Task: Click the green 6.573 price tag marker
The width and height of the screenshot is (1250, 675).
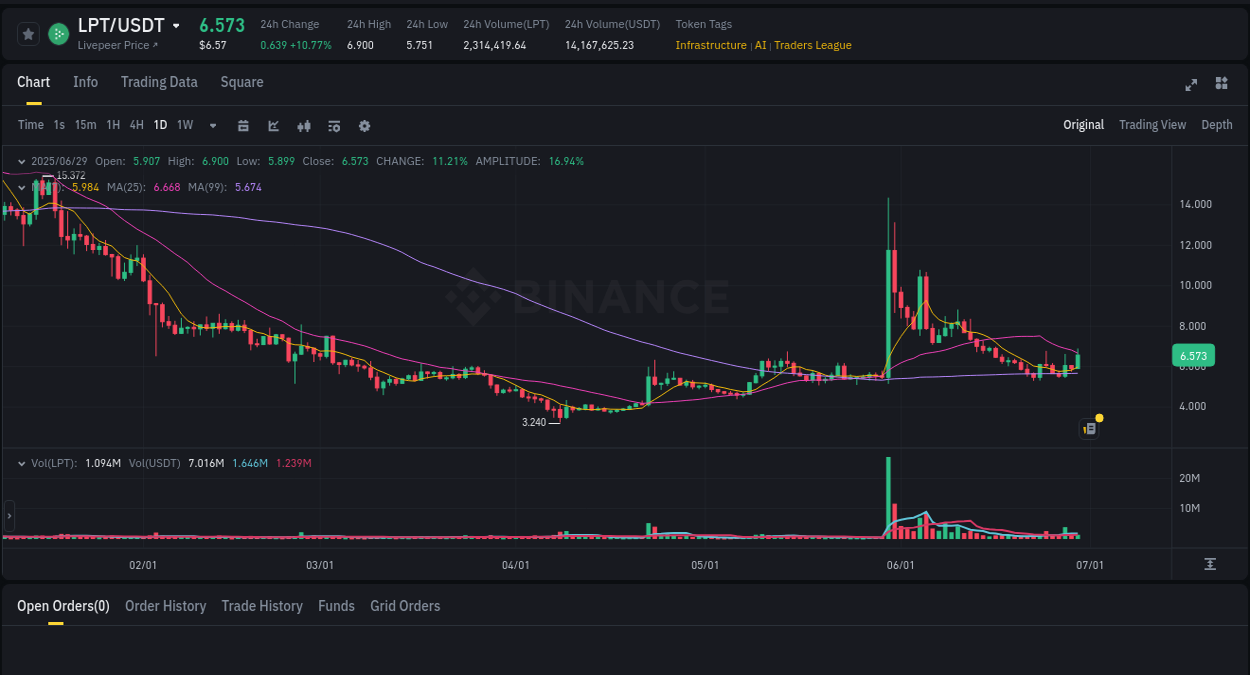Action: click(x=1196, y=355)
